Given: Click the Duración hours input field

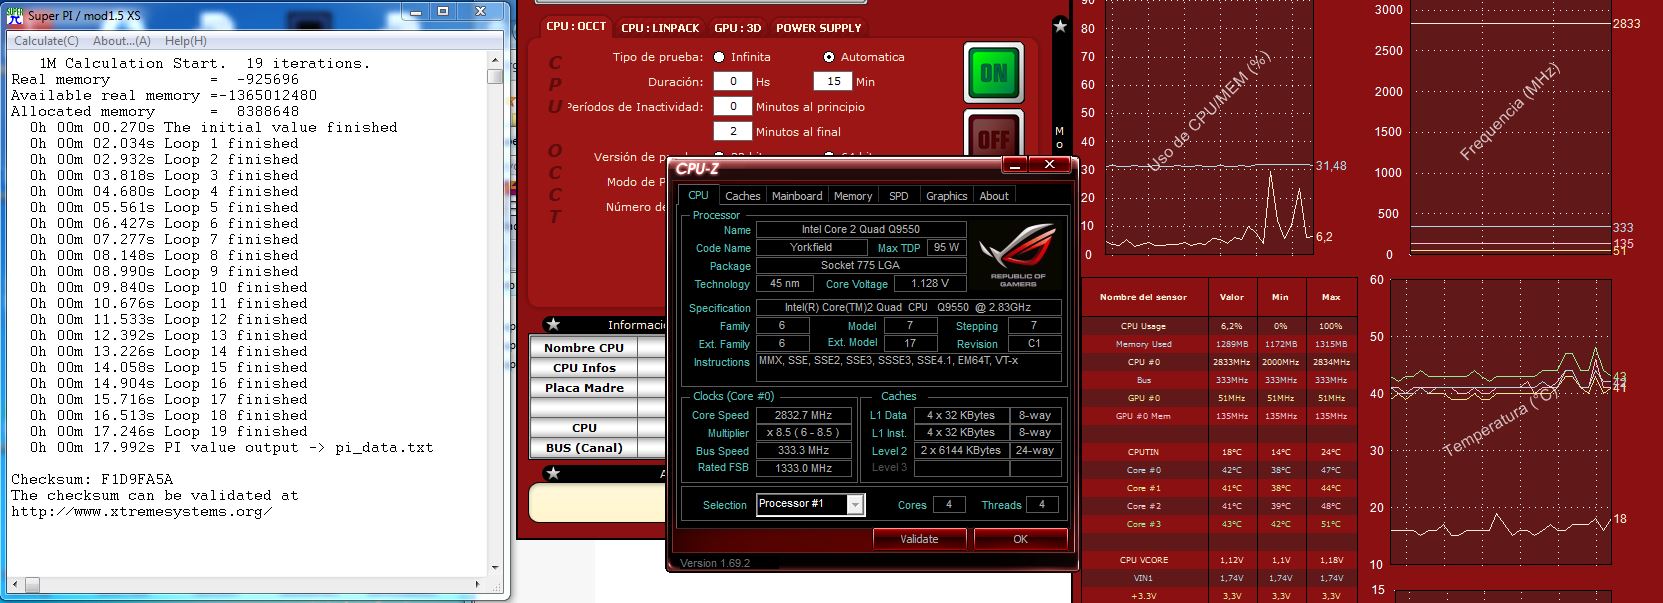Looking at the screenshot, I should click(x=733, y=82).
